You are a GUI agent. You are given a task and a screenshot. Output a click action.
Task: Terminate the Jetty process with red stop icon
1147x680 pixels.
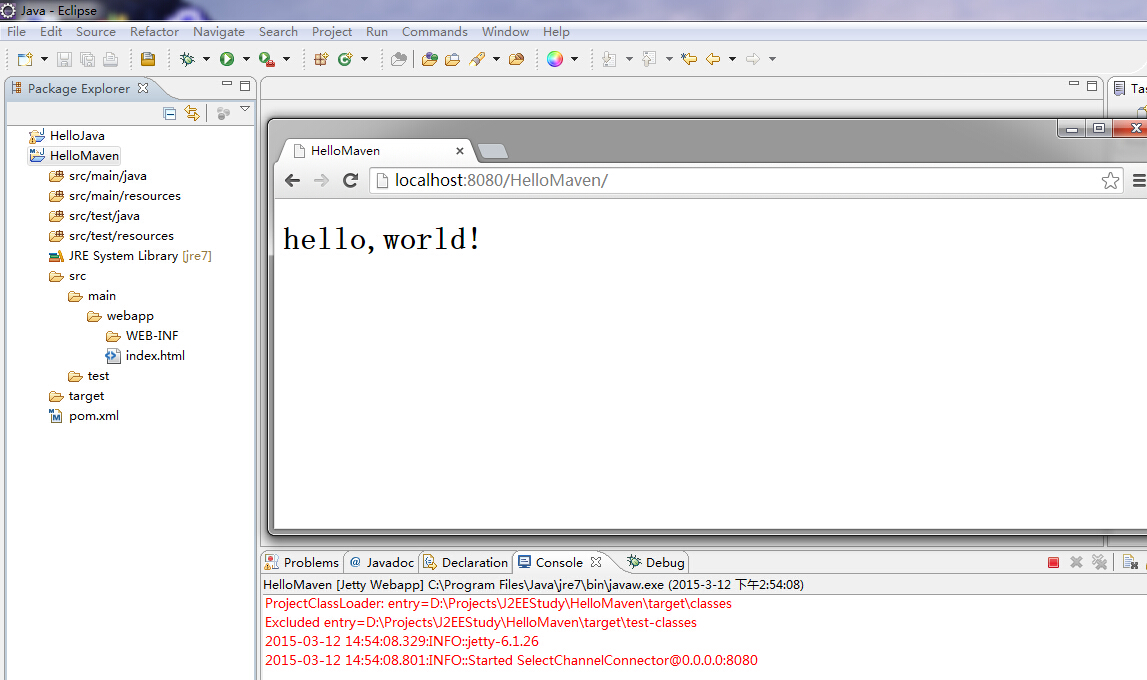(x=1053, y=562)
